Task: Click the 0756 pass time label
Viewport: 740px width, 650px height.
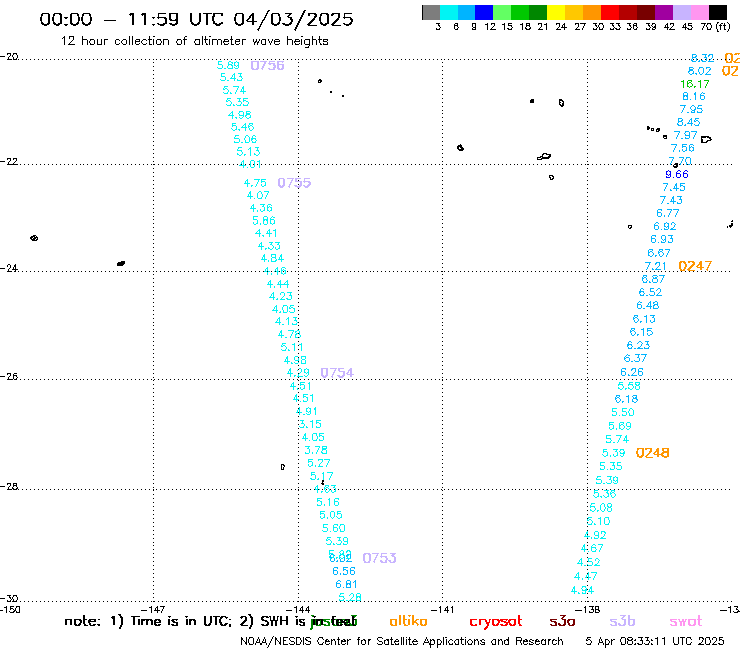Action: [268, 66]
